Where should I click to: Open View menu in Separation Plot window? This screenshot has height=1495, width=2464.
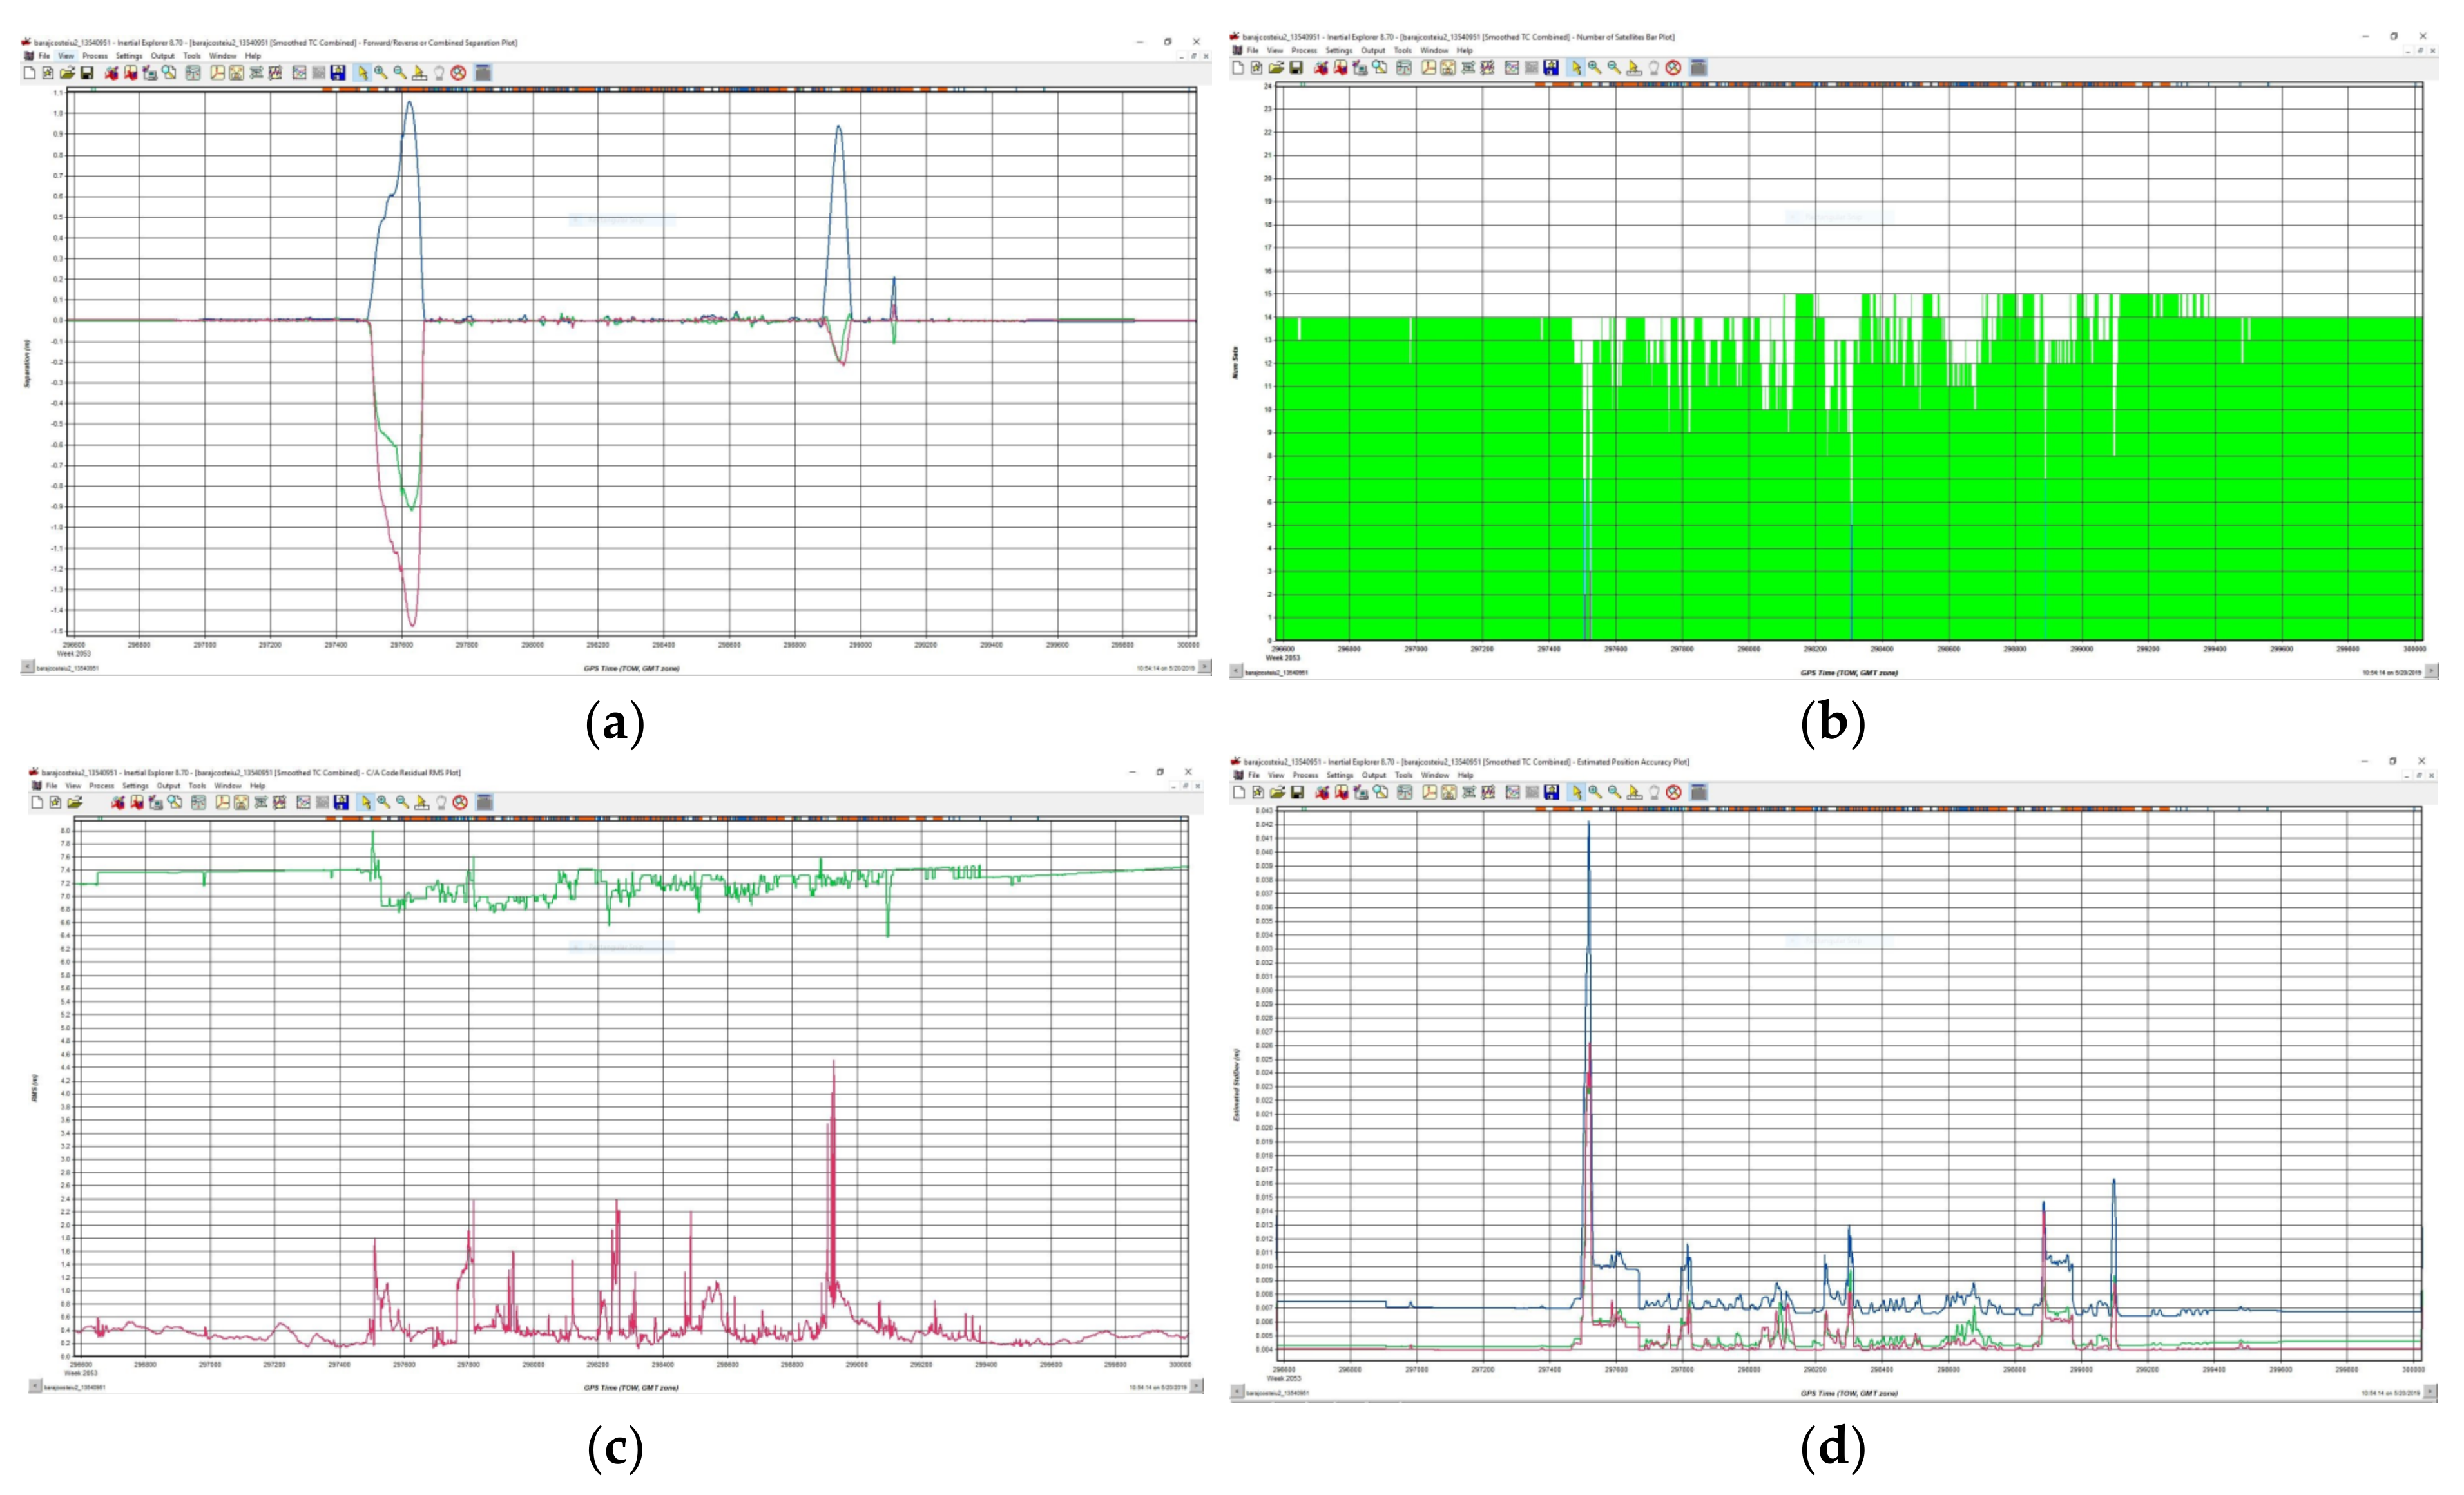tap(66, 56)
